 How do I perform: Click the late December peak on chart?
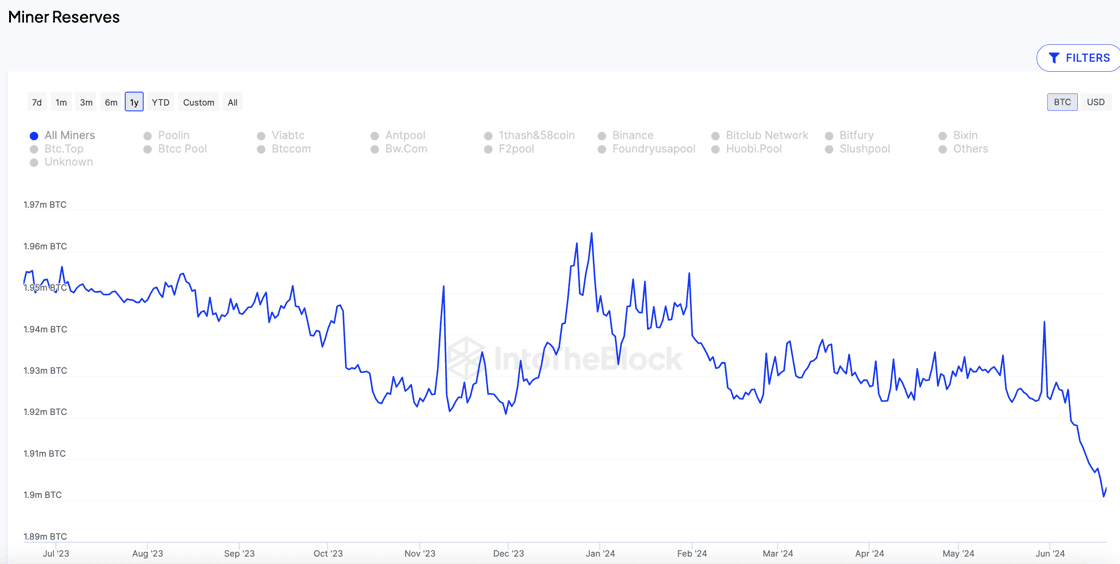[x=591, y=234]
